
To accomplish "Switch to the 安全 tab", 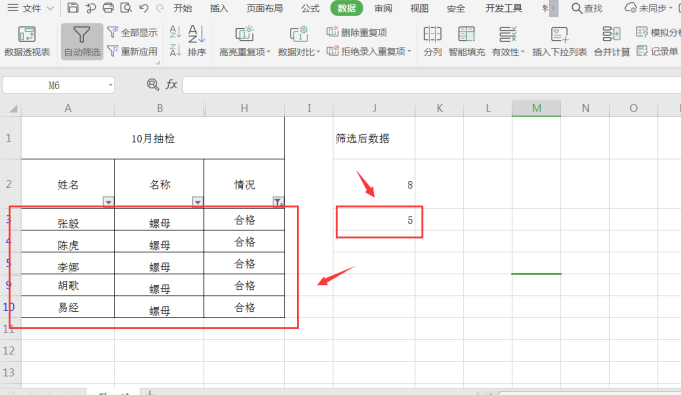I will [x=456, y=8].
